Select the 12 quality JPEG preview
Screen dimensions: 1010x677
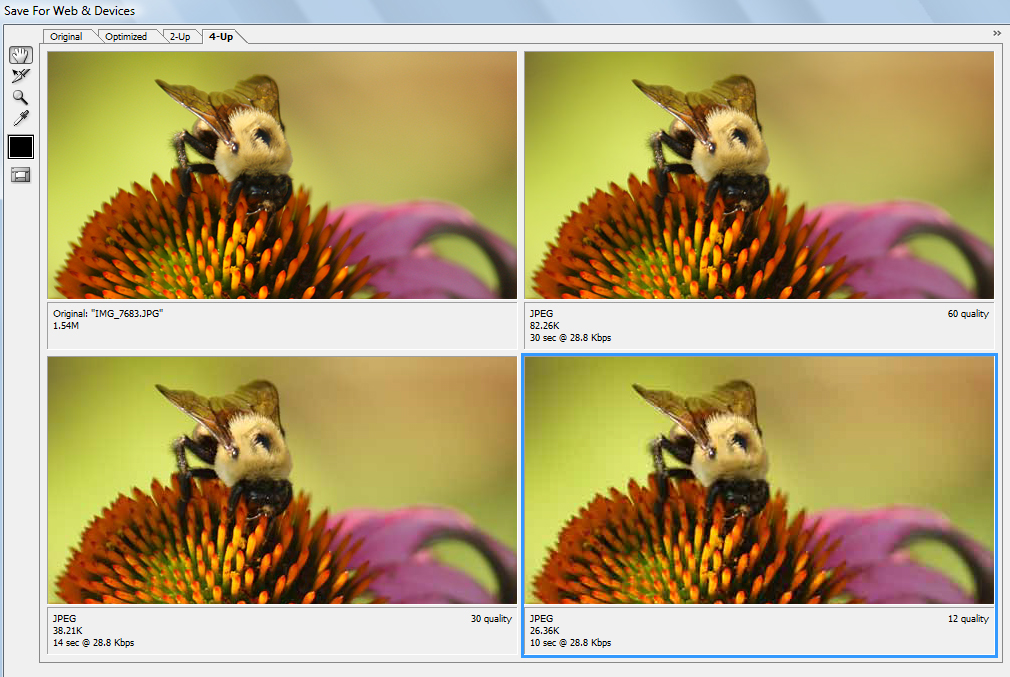pyautogui.click(x=759, y=480)
